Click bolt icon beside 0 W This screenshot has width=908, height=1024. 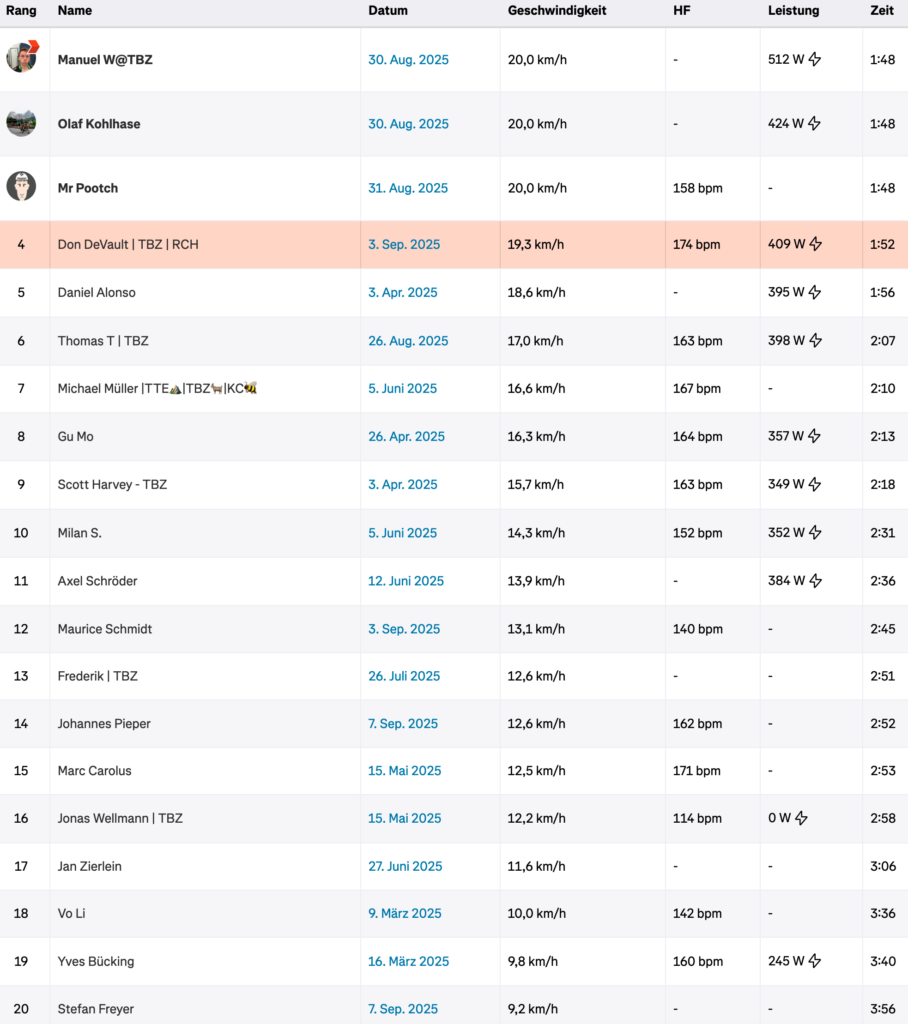802,818
